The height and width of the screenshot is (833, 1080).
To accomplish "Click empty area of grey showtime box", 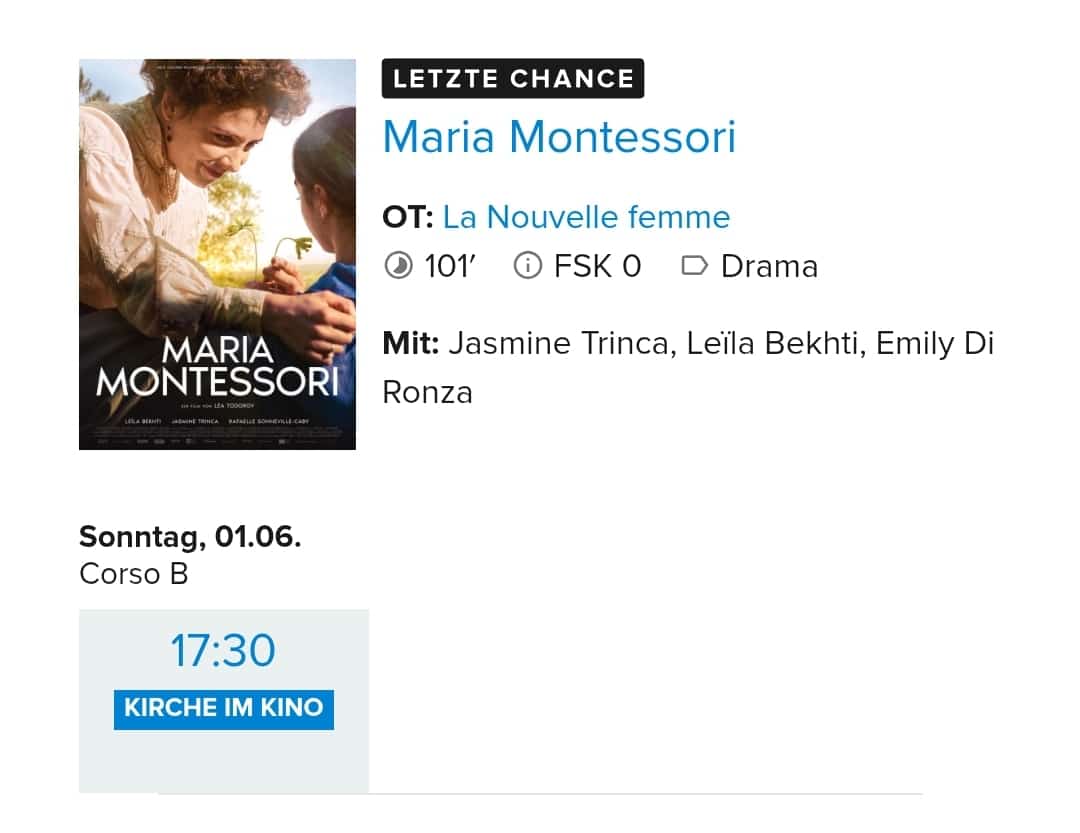I will (224, 763).
